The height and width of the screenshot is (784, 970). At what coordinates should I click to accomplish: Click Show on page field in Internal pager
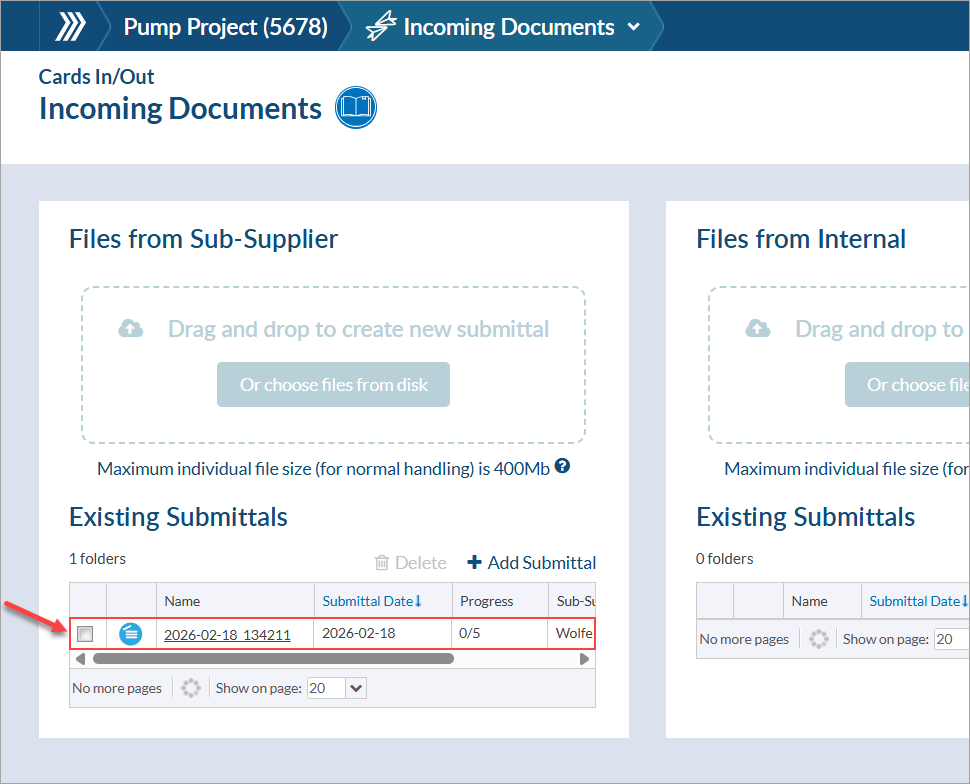coord(951,639)
